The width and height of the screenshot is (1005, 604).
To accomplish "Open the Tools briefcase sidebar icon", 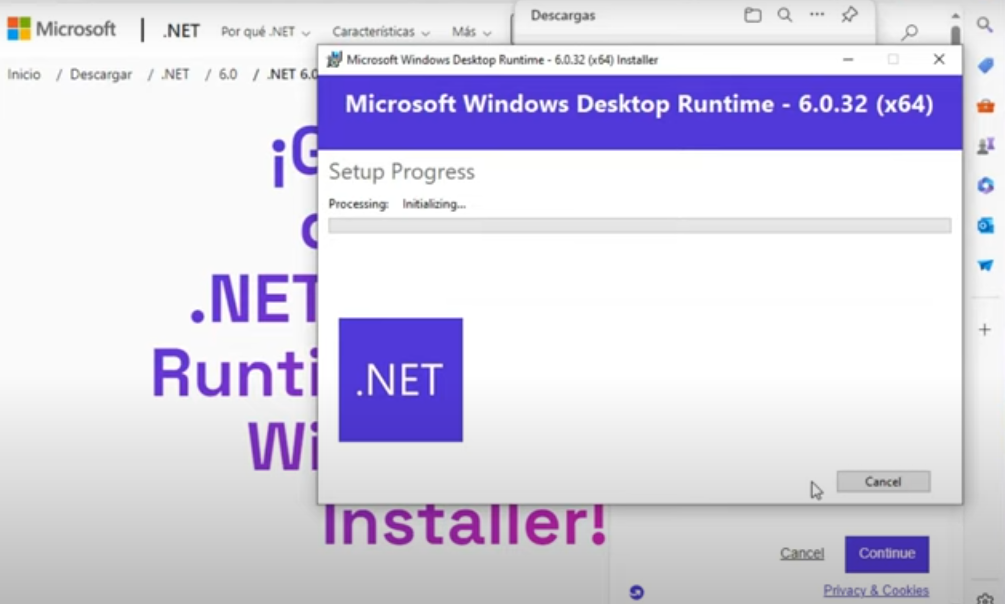I will pyautogui.click(x=985, y=106).
